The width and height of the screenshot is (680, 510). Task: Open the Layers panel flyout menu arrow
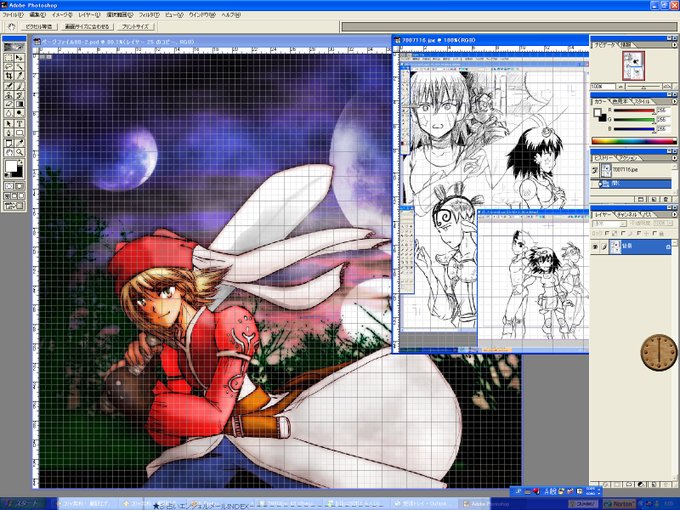coord(674,214)
